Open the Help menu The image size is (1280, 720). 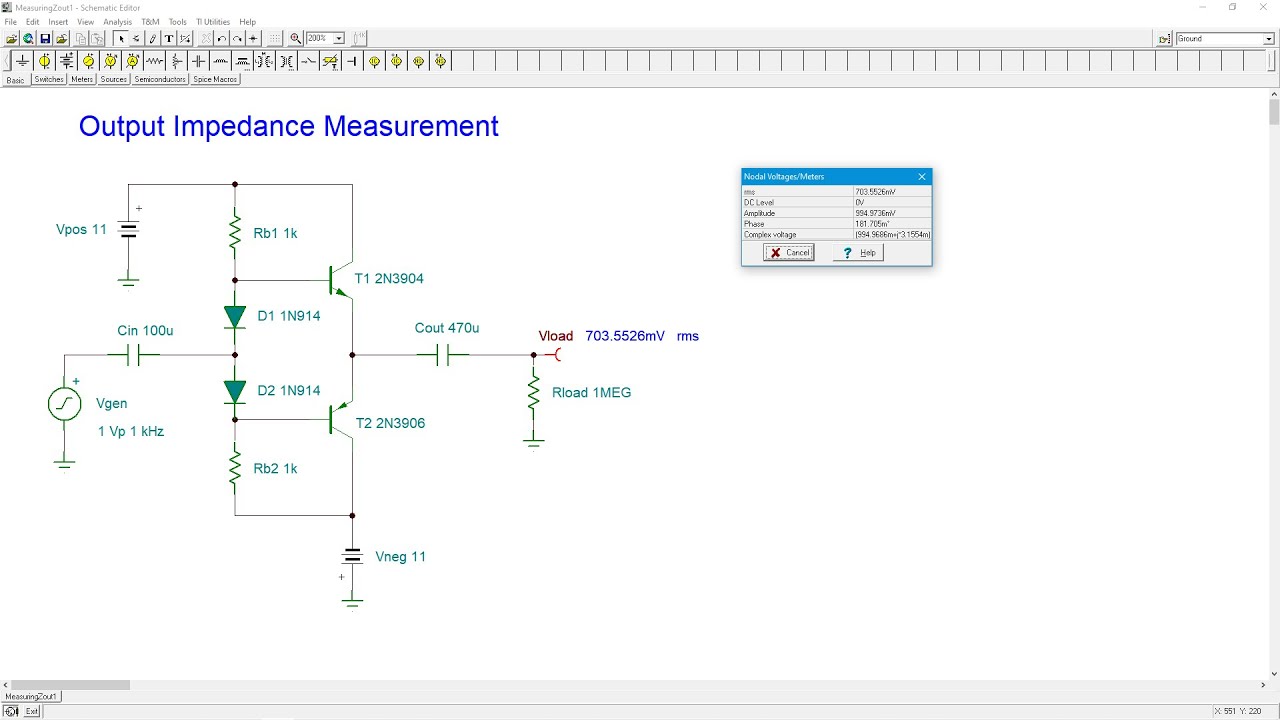click(x=247, y=21)
